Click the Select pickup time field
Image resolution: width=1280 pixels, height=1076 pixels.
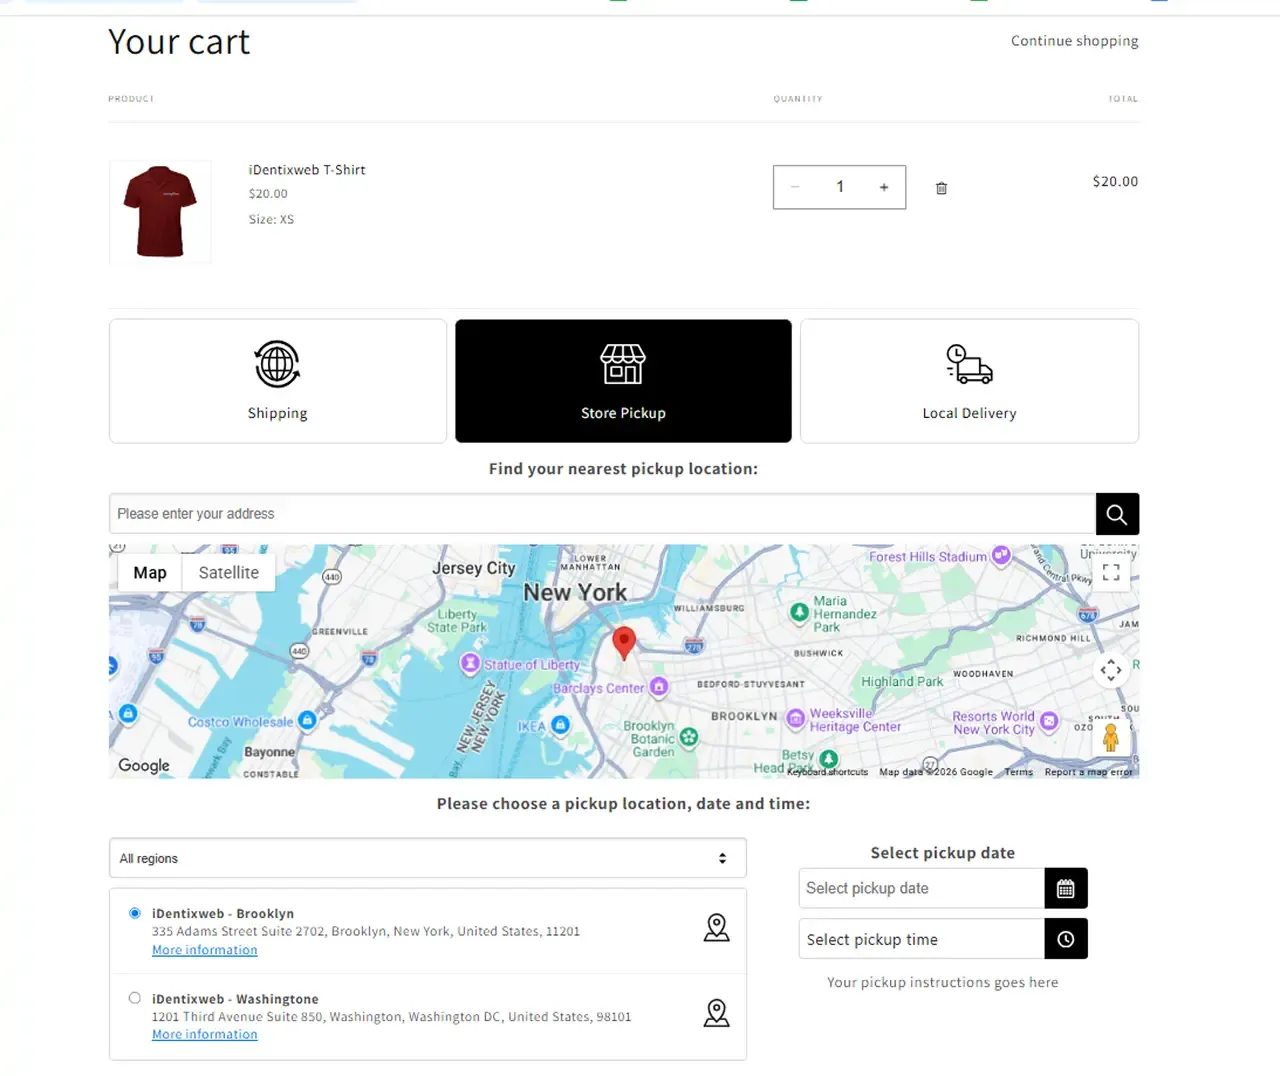pyautogui.click(x=922, y=939)
